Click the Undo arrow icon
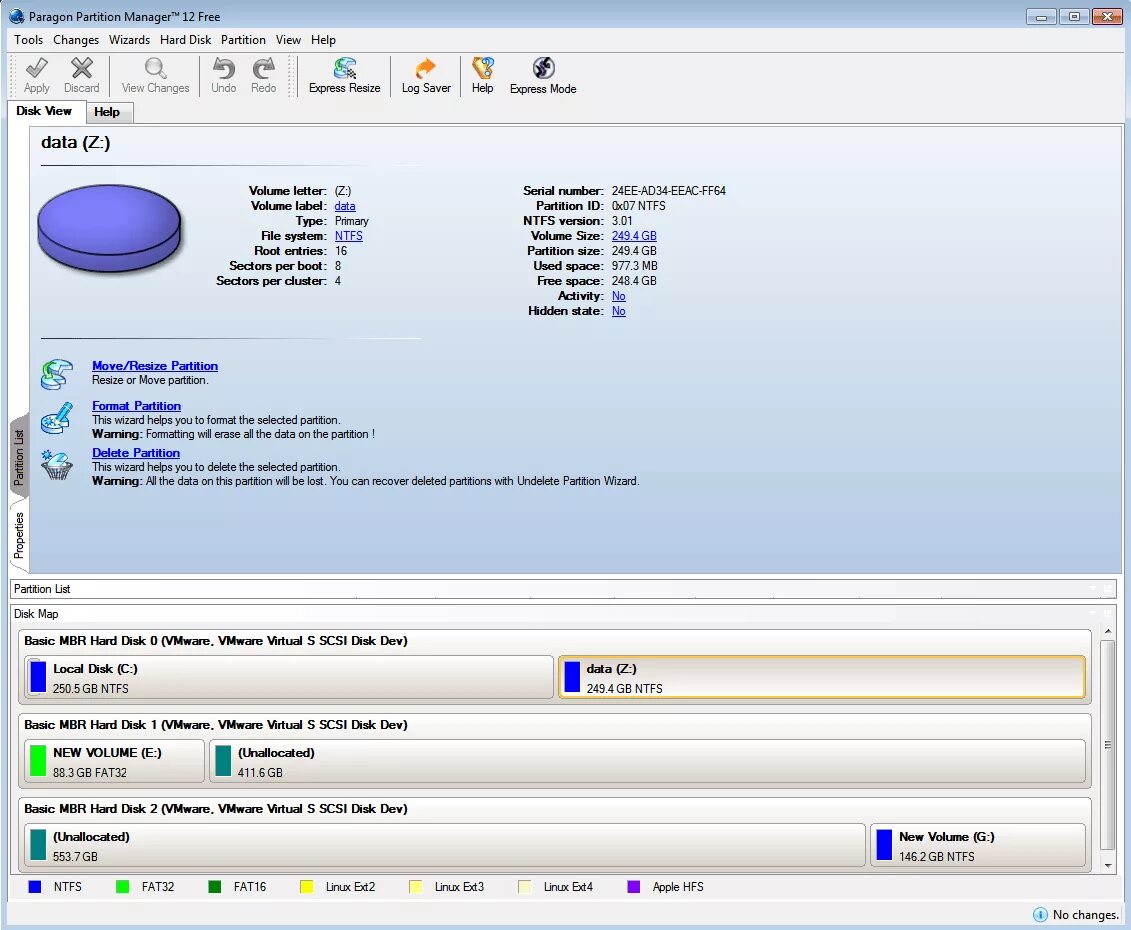1131x930 pixels. tap(224, 69)
